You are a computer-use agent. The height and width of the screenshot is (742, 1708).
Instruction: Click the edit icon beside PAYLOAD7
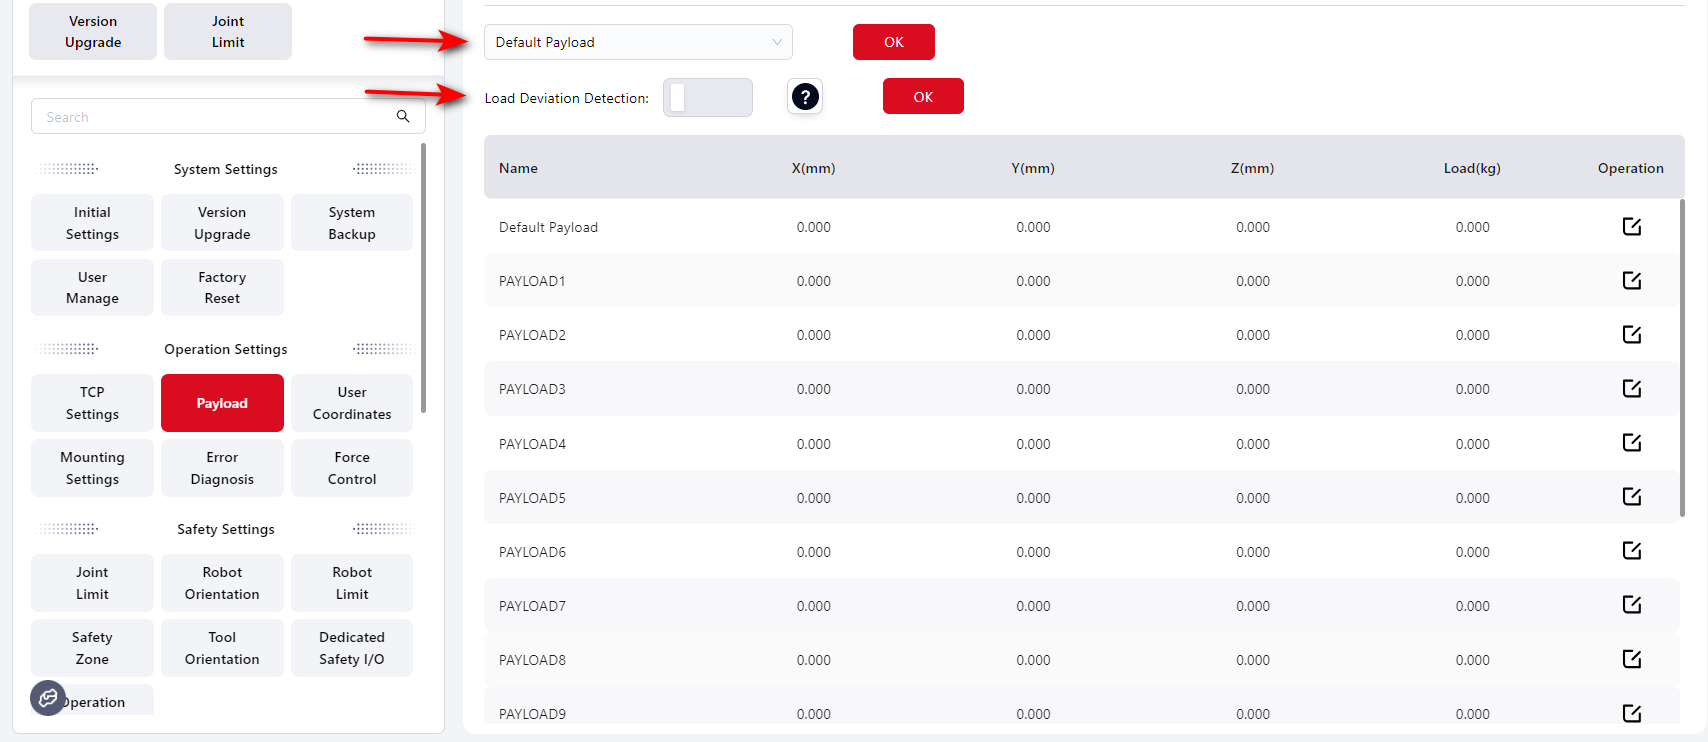[1631, 605]
